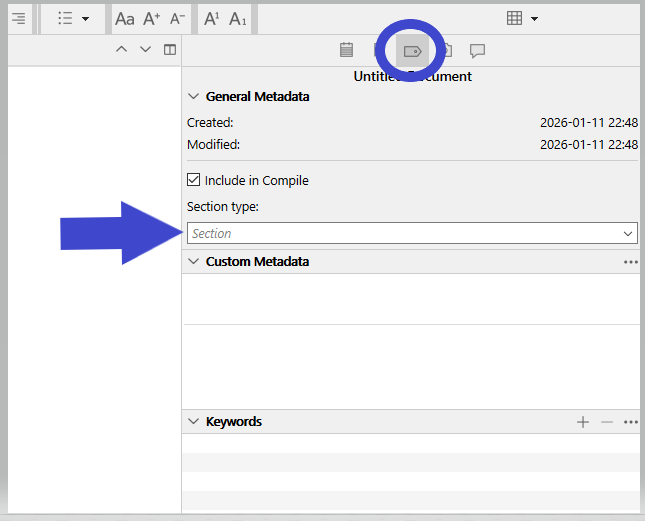Viewport: 645px width, 521px height.
Task: Open Custom Metadata options ellipsis menu
Action: [x=630, y=262]
